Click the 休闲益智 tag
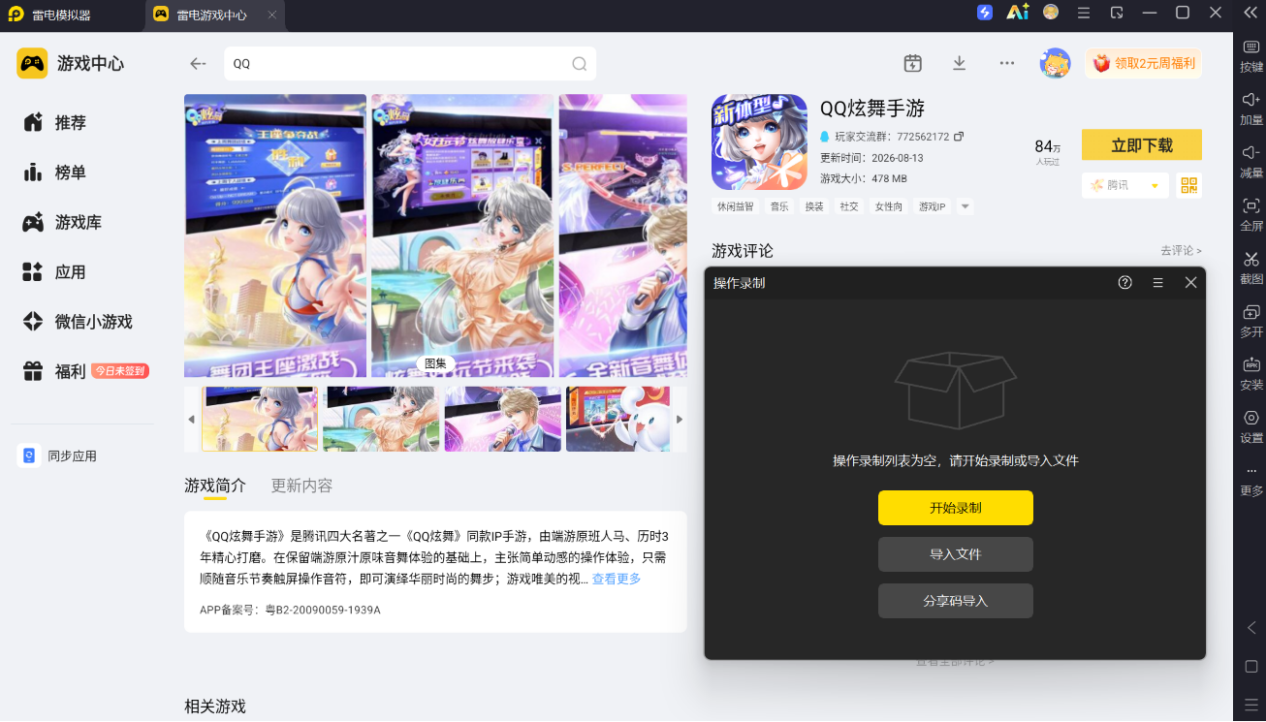This screenshot has height=722, width=1266. click(735, 207)
